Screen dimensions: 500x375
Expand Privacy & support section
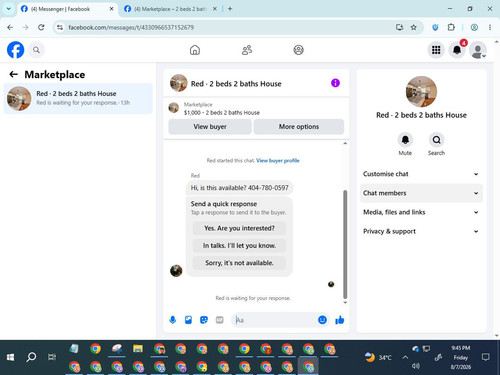pyautogui.click(x=421, y=231)
